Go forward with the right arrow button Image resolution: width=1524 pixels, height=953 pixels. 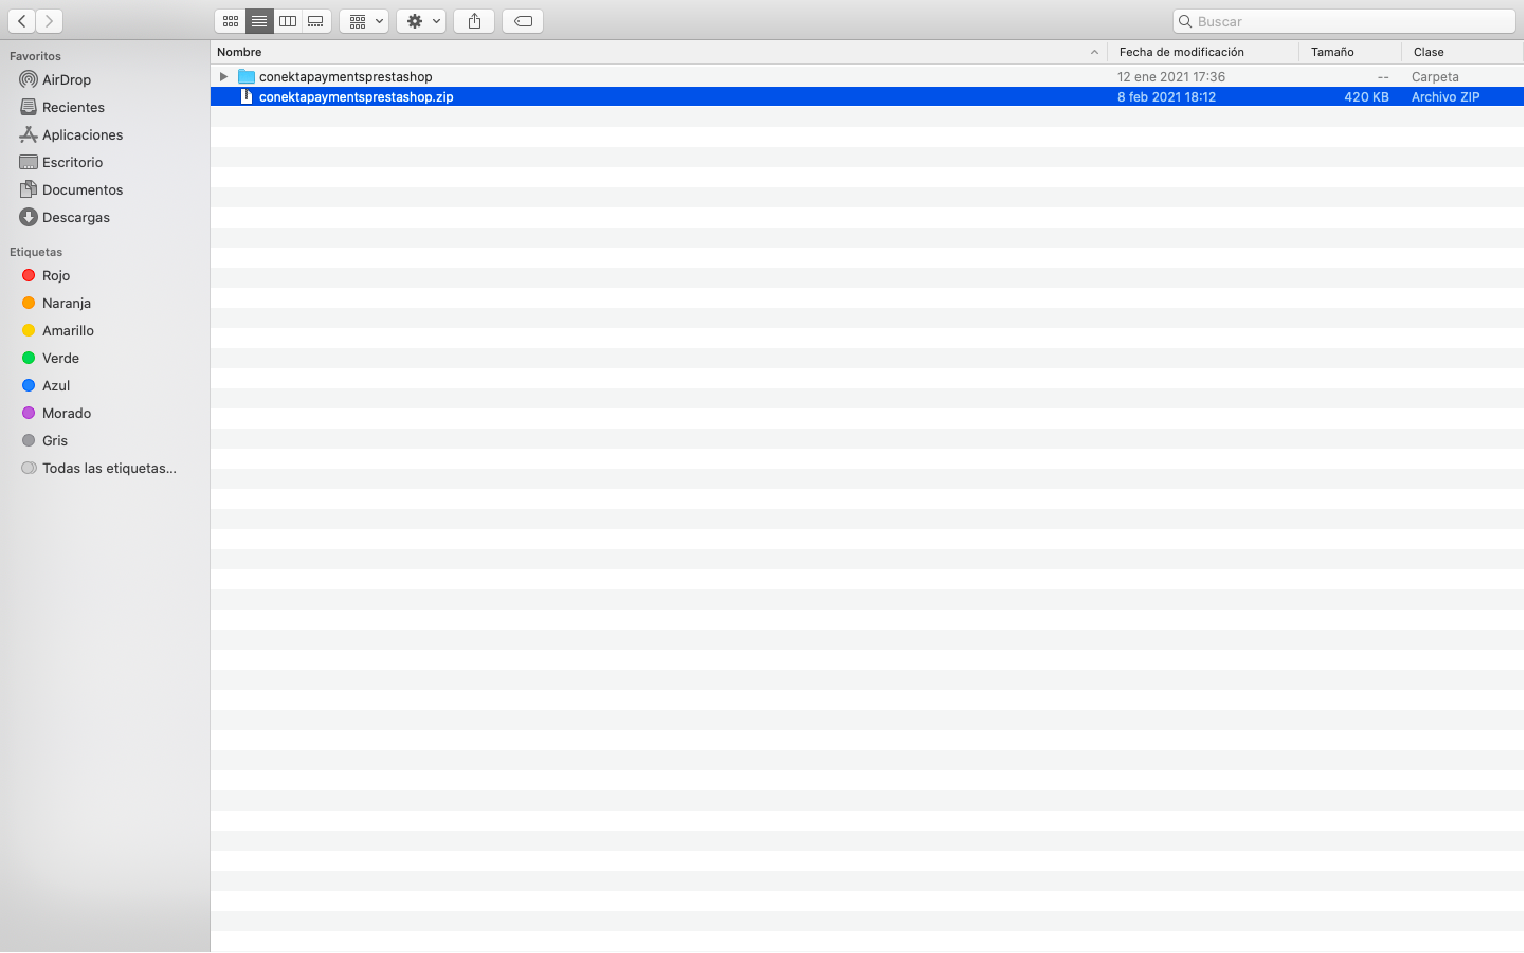coord(49,21)
